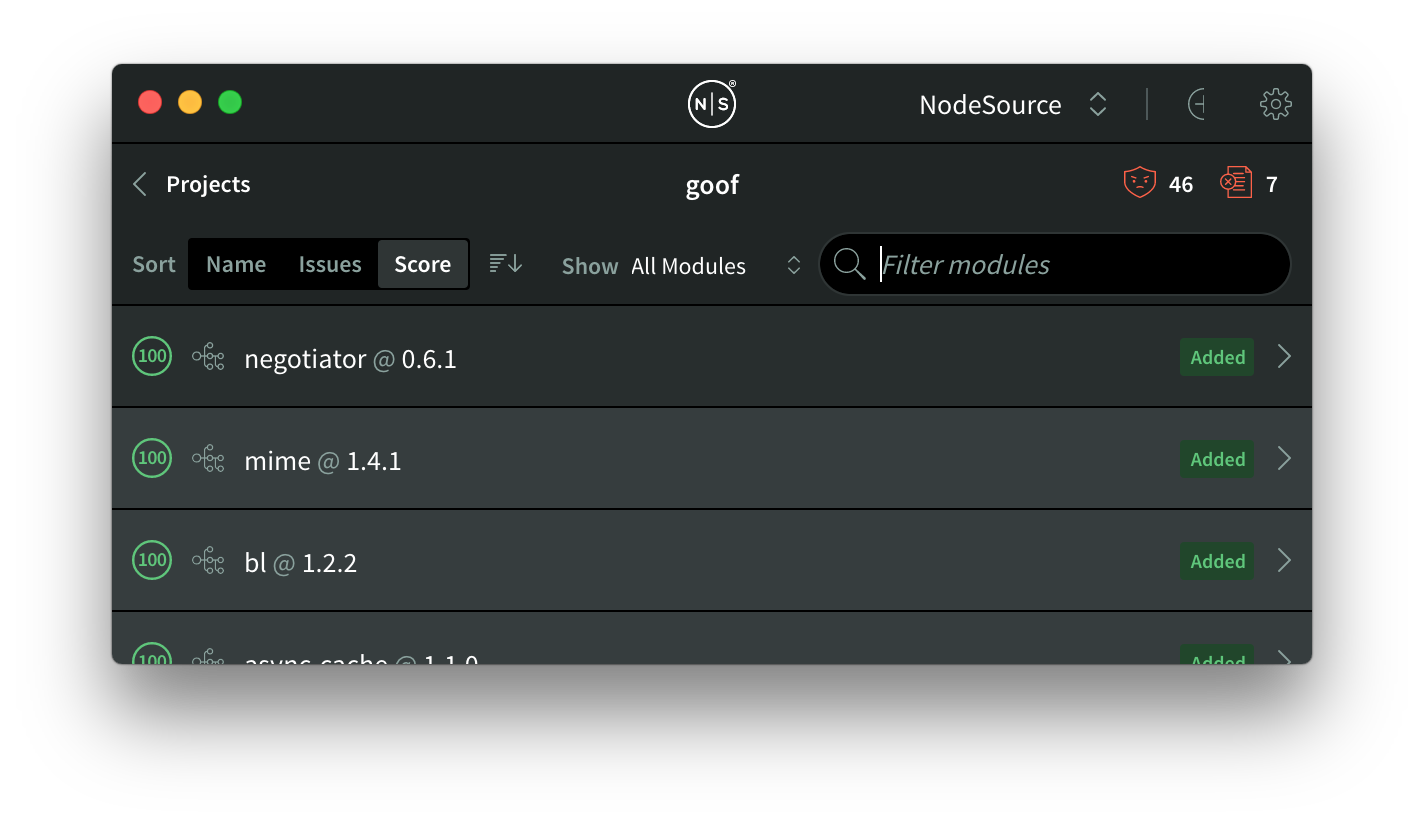
Task: Sort modules by Name
Action: pyautogui.click(x=236, y=264)
